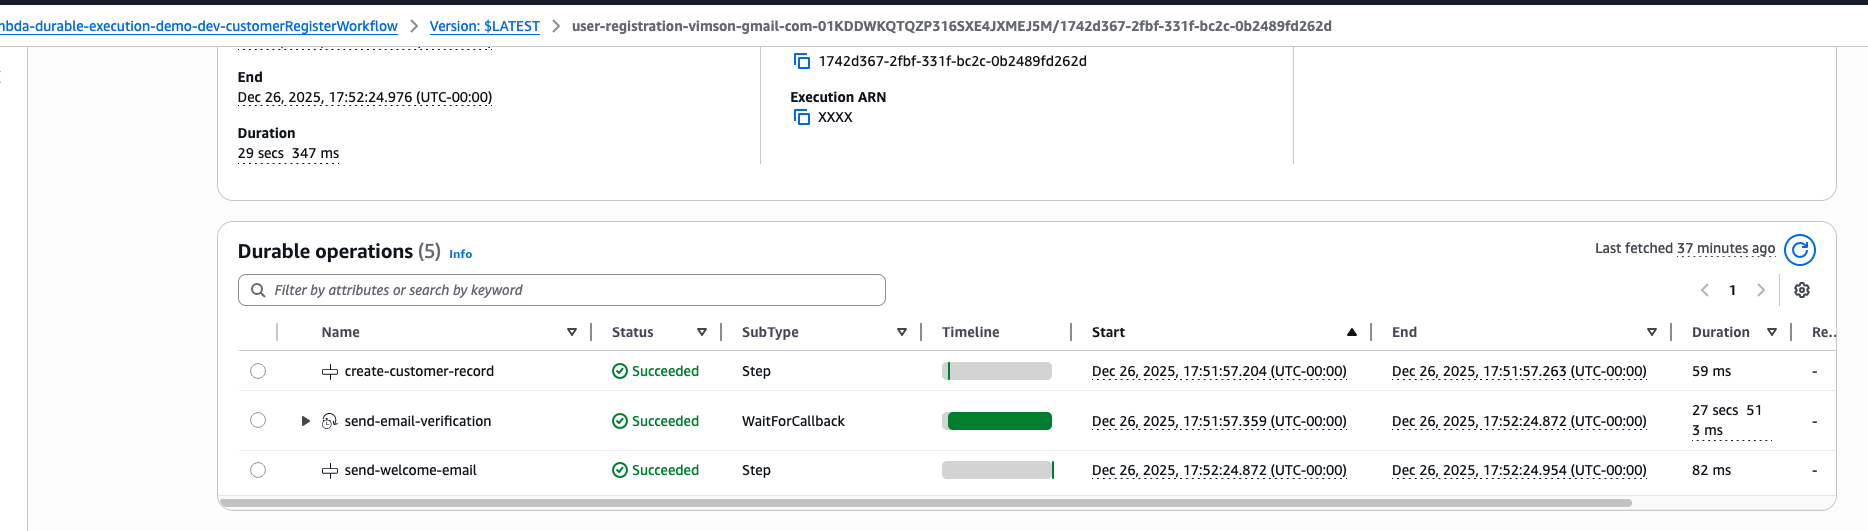Select the send-email-verification radio button
The image size is (1868, 531).
coord(258,420)
